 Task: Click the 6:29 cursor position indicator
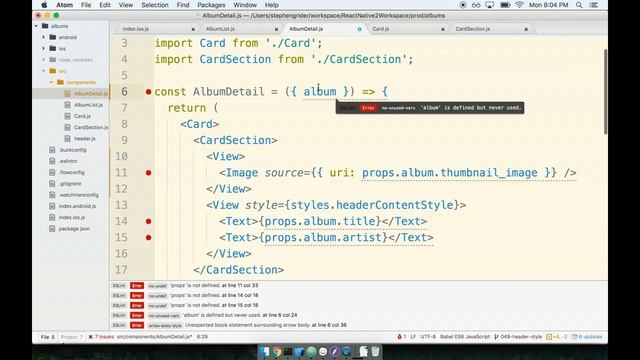(x=202, y=337)
